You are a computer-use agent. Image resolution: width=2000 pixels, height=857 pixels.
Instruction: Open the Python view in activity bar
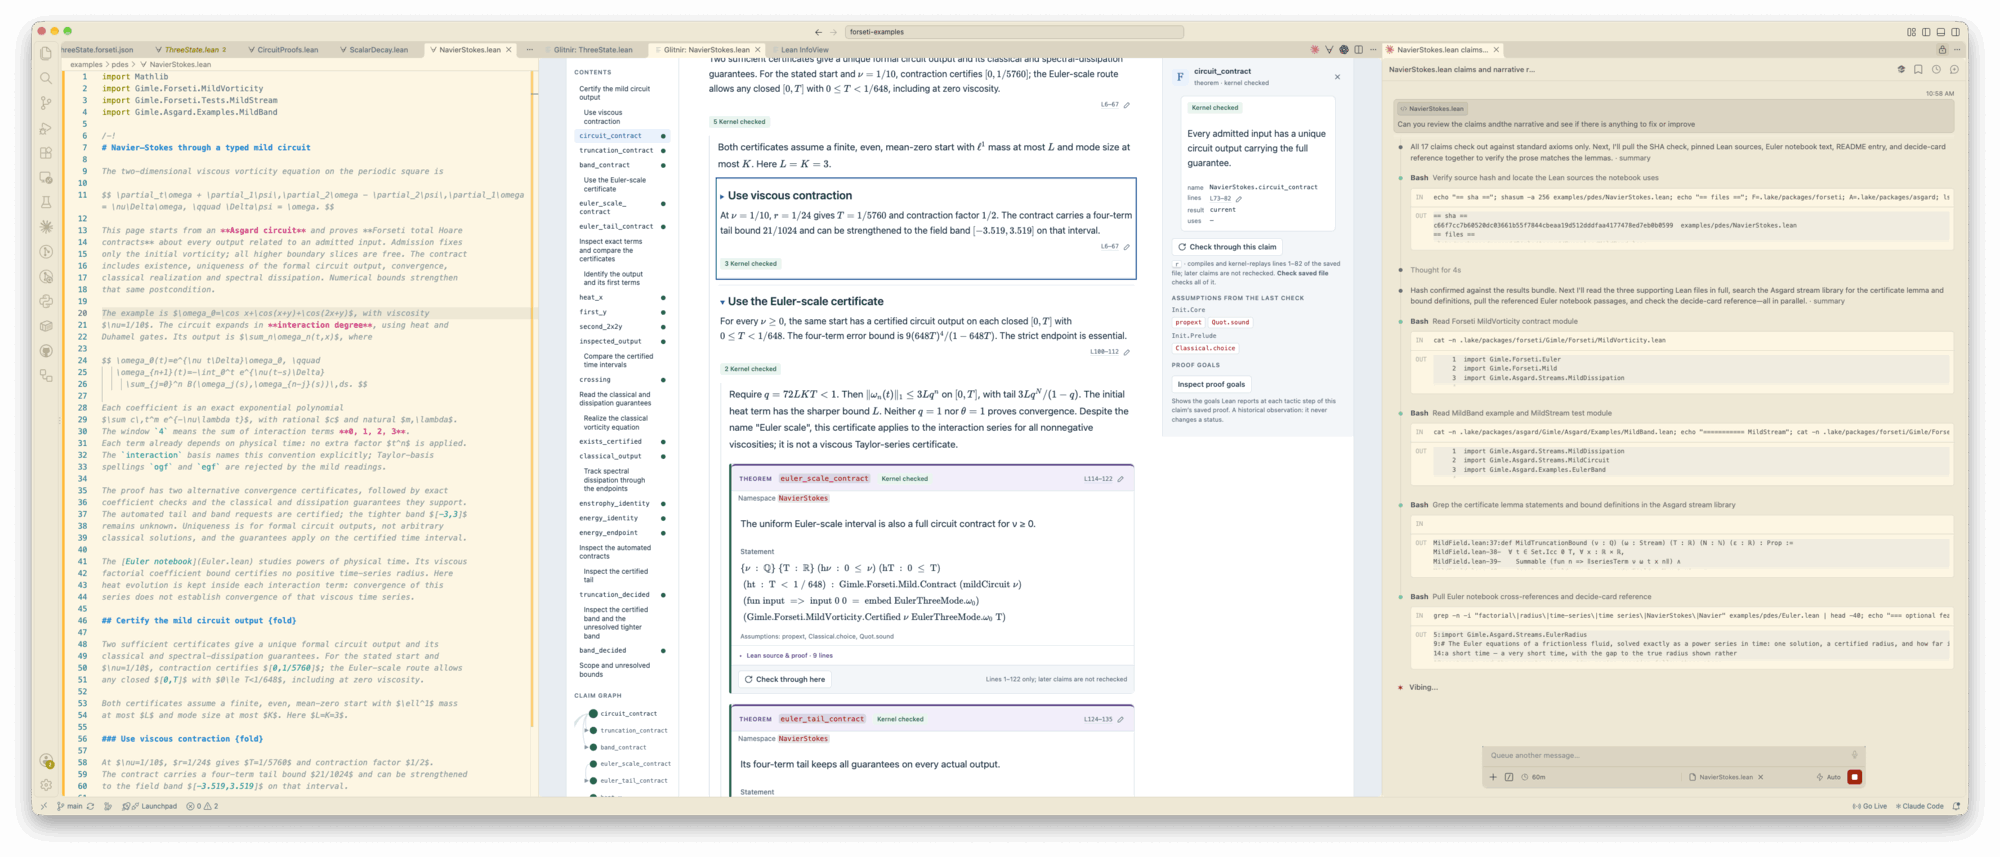(x=46, y=301)
